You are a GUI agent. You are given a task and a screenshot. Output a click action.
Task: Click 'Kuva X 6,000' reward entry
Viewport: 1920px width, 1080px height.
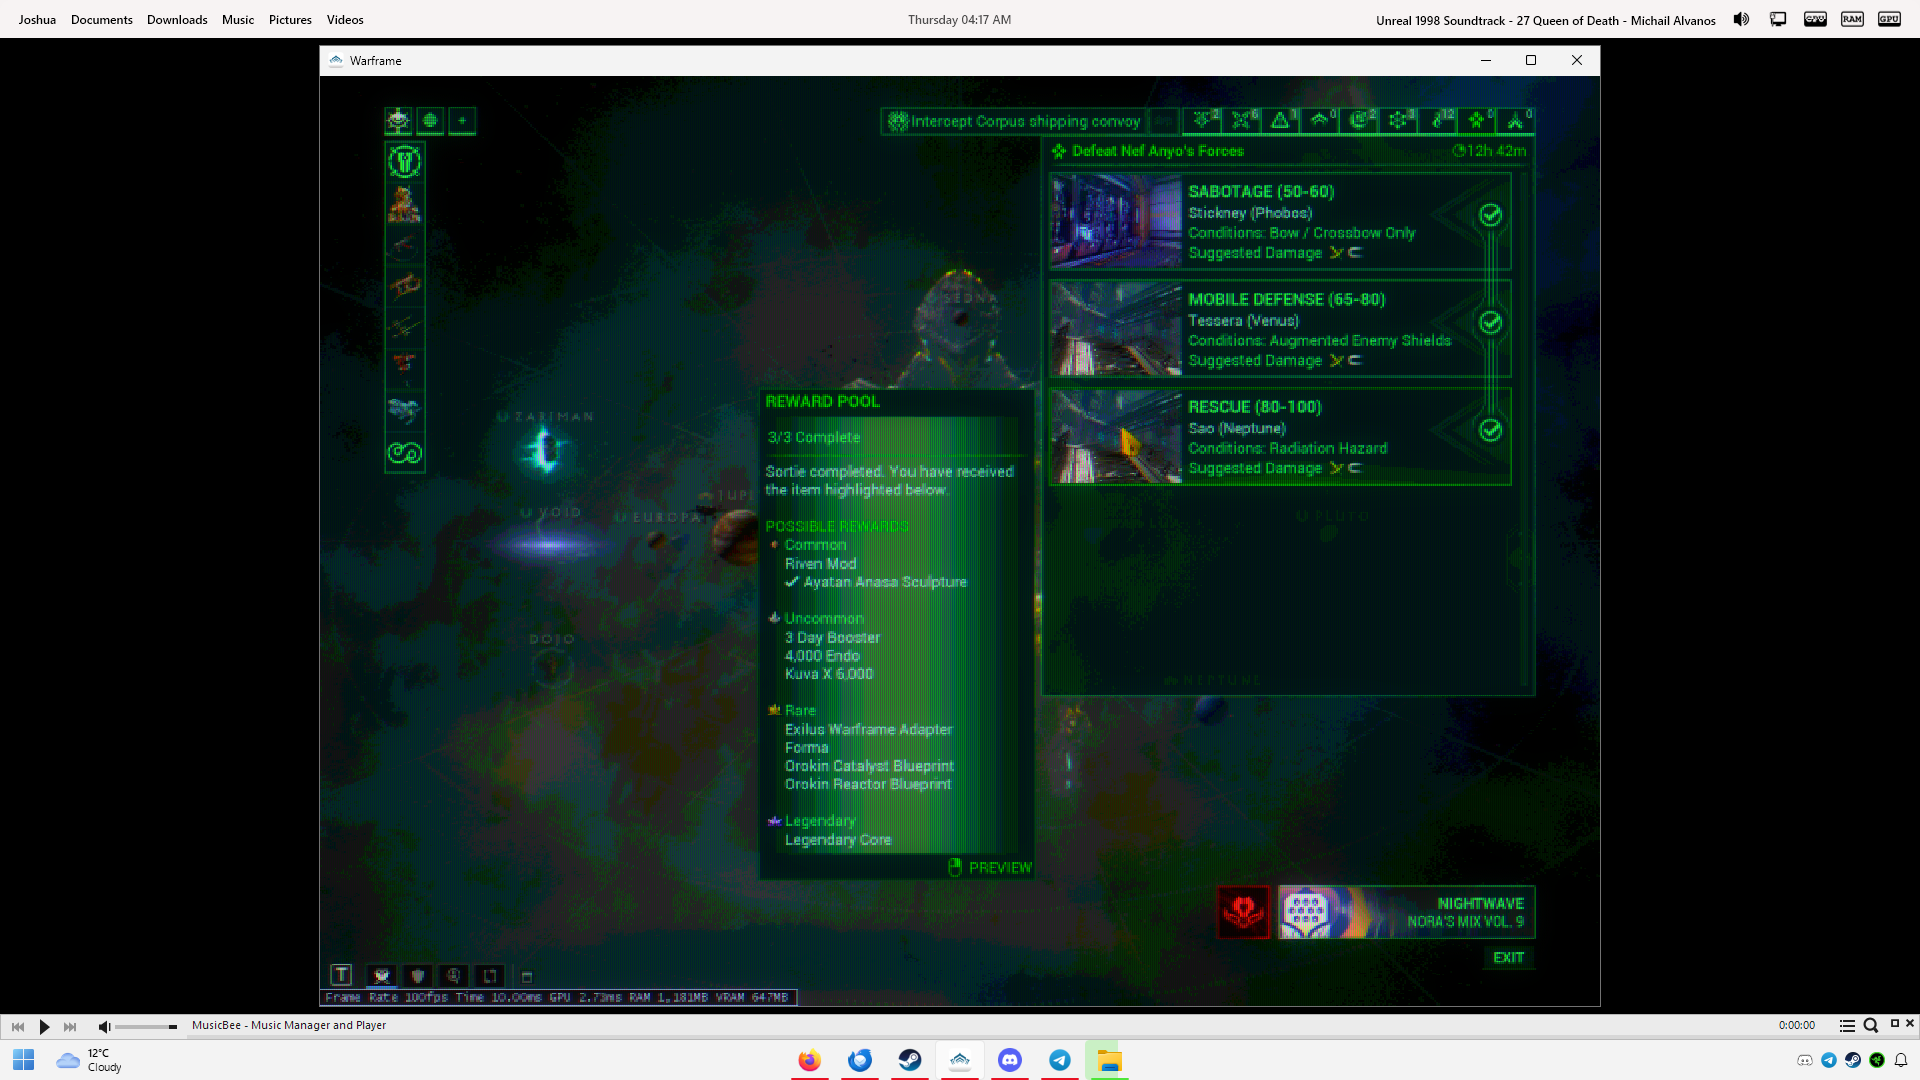pos(829,674)
